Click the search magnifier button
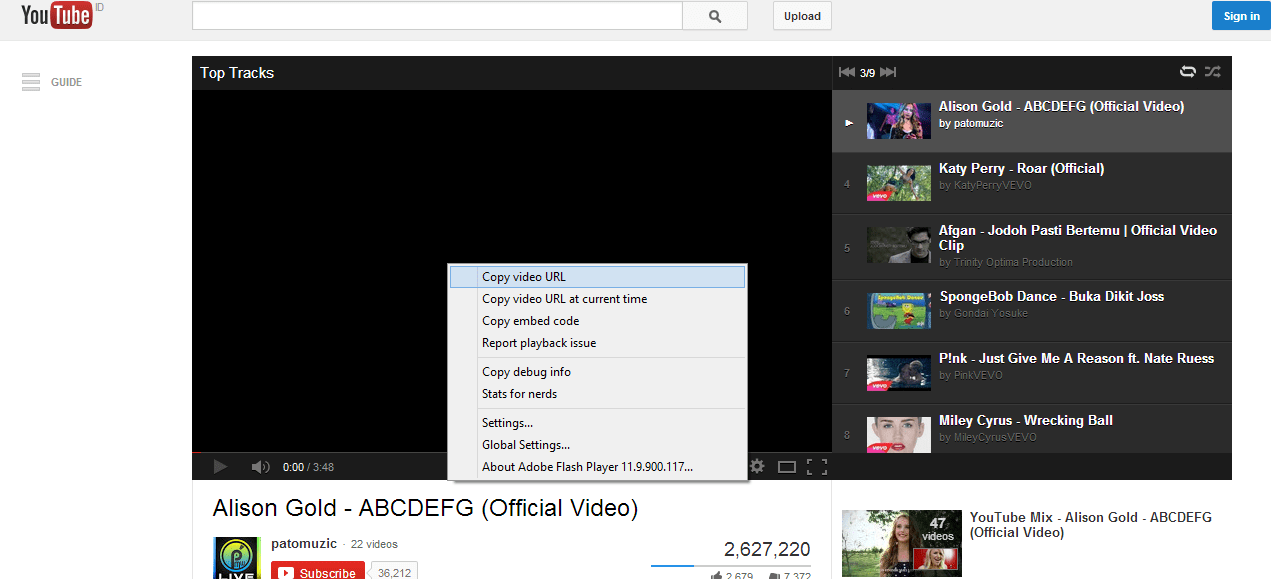The width and height of the screenshot is (1271, 579). [715, 16]
